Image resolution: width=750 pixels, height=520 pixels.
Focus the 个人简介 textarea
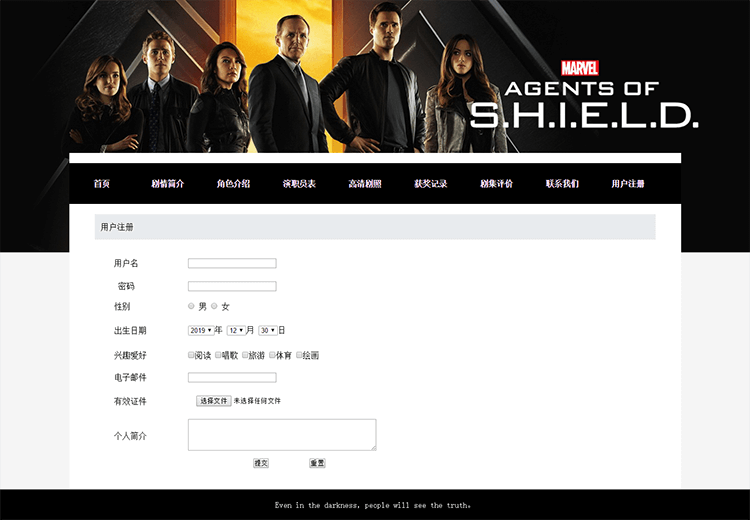pyautogui.click(x=282, y=435)
